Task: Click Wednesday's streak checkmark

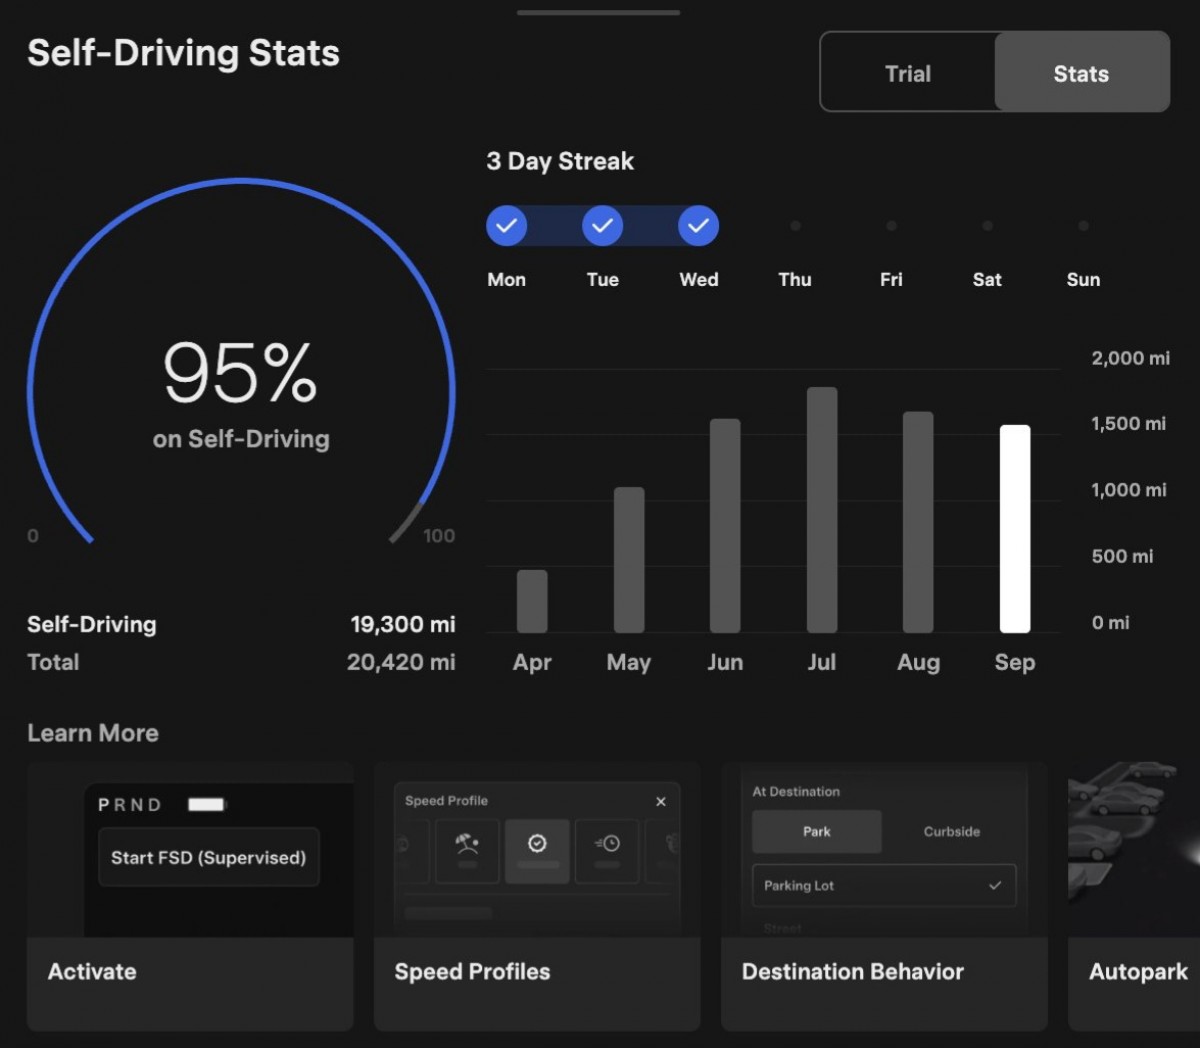Action: [x=698, y=225]
